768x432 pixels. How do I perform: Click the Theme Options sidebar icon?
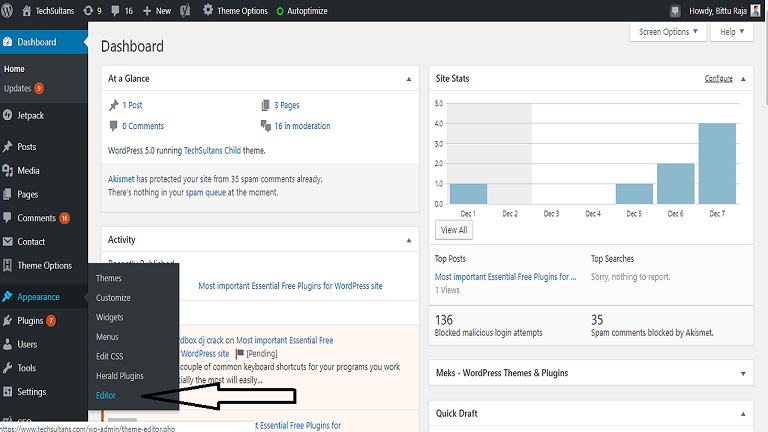7,265
